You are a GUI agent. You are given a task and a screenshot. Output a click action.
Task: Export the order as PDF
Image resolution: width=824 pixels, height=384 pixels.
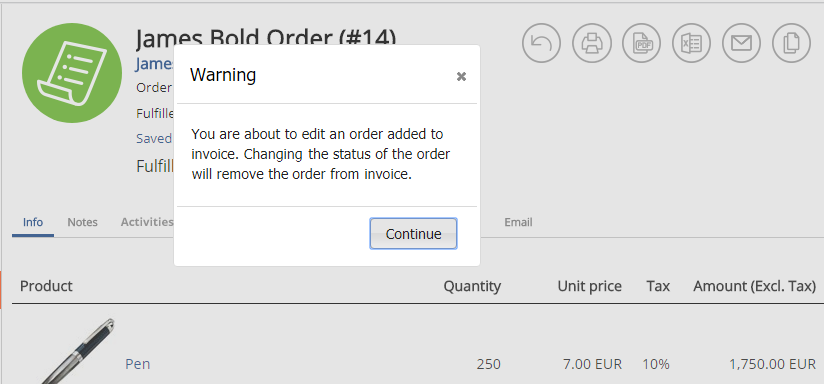[x=641, y=43]
